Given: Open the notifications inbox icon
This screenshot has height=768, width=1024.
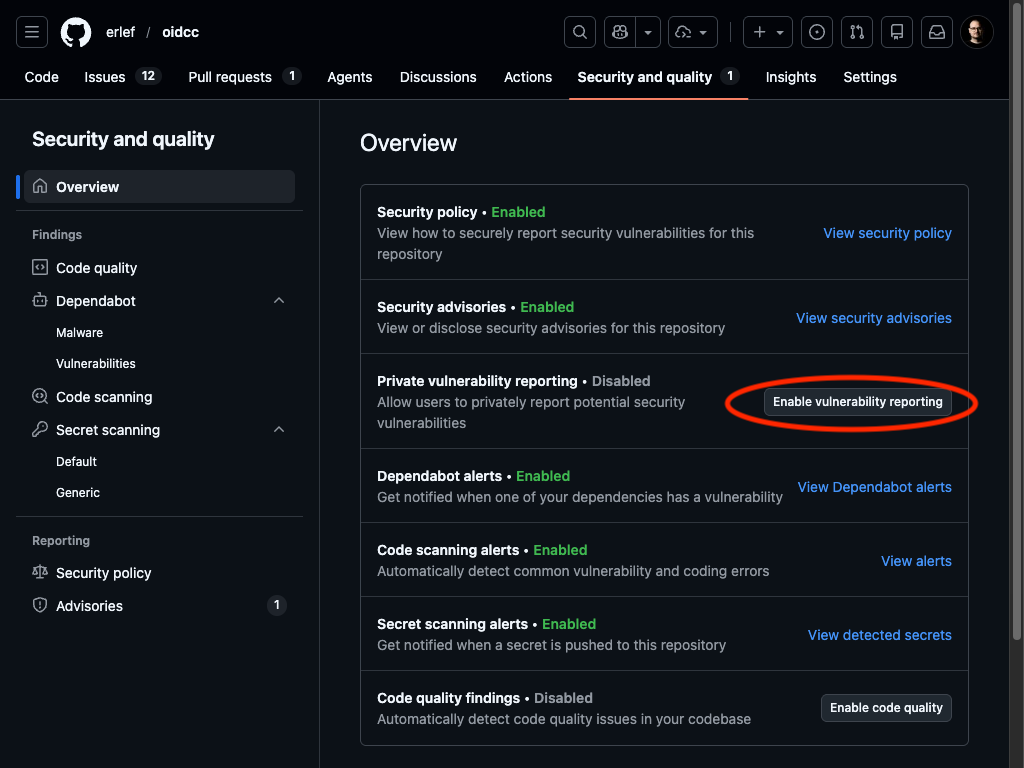Looking at the screenshot, I should (937, 32).
